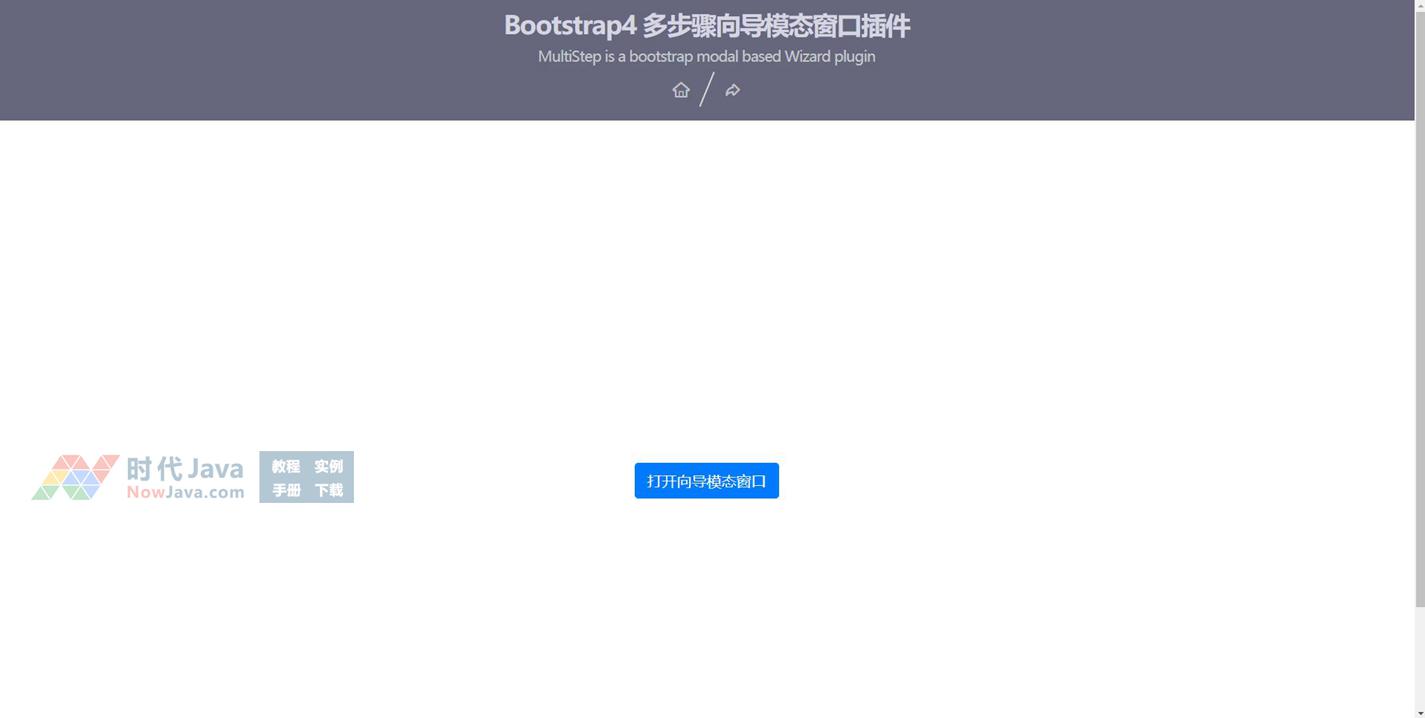This screenshot has width=1425, height=718.
Task: Click the empty scrollbar track below thumb
Action: (1419, 660)
